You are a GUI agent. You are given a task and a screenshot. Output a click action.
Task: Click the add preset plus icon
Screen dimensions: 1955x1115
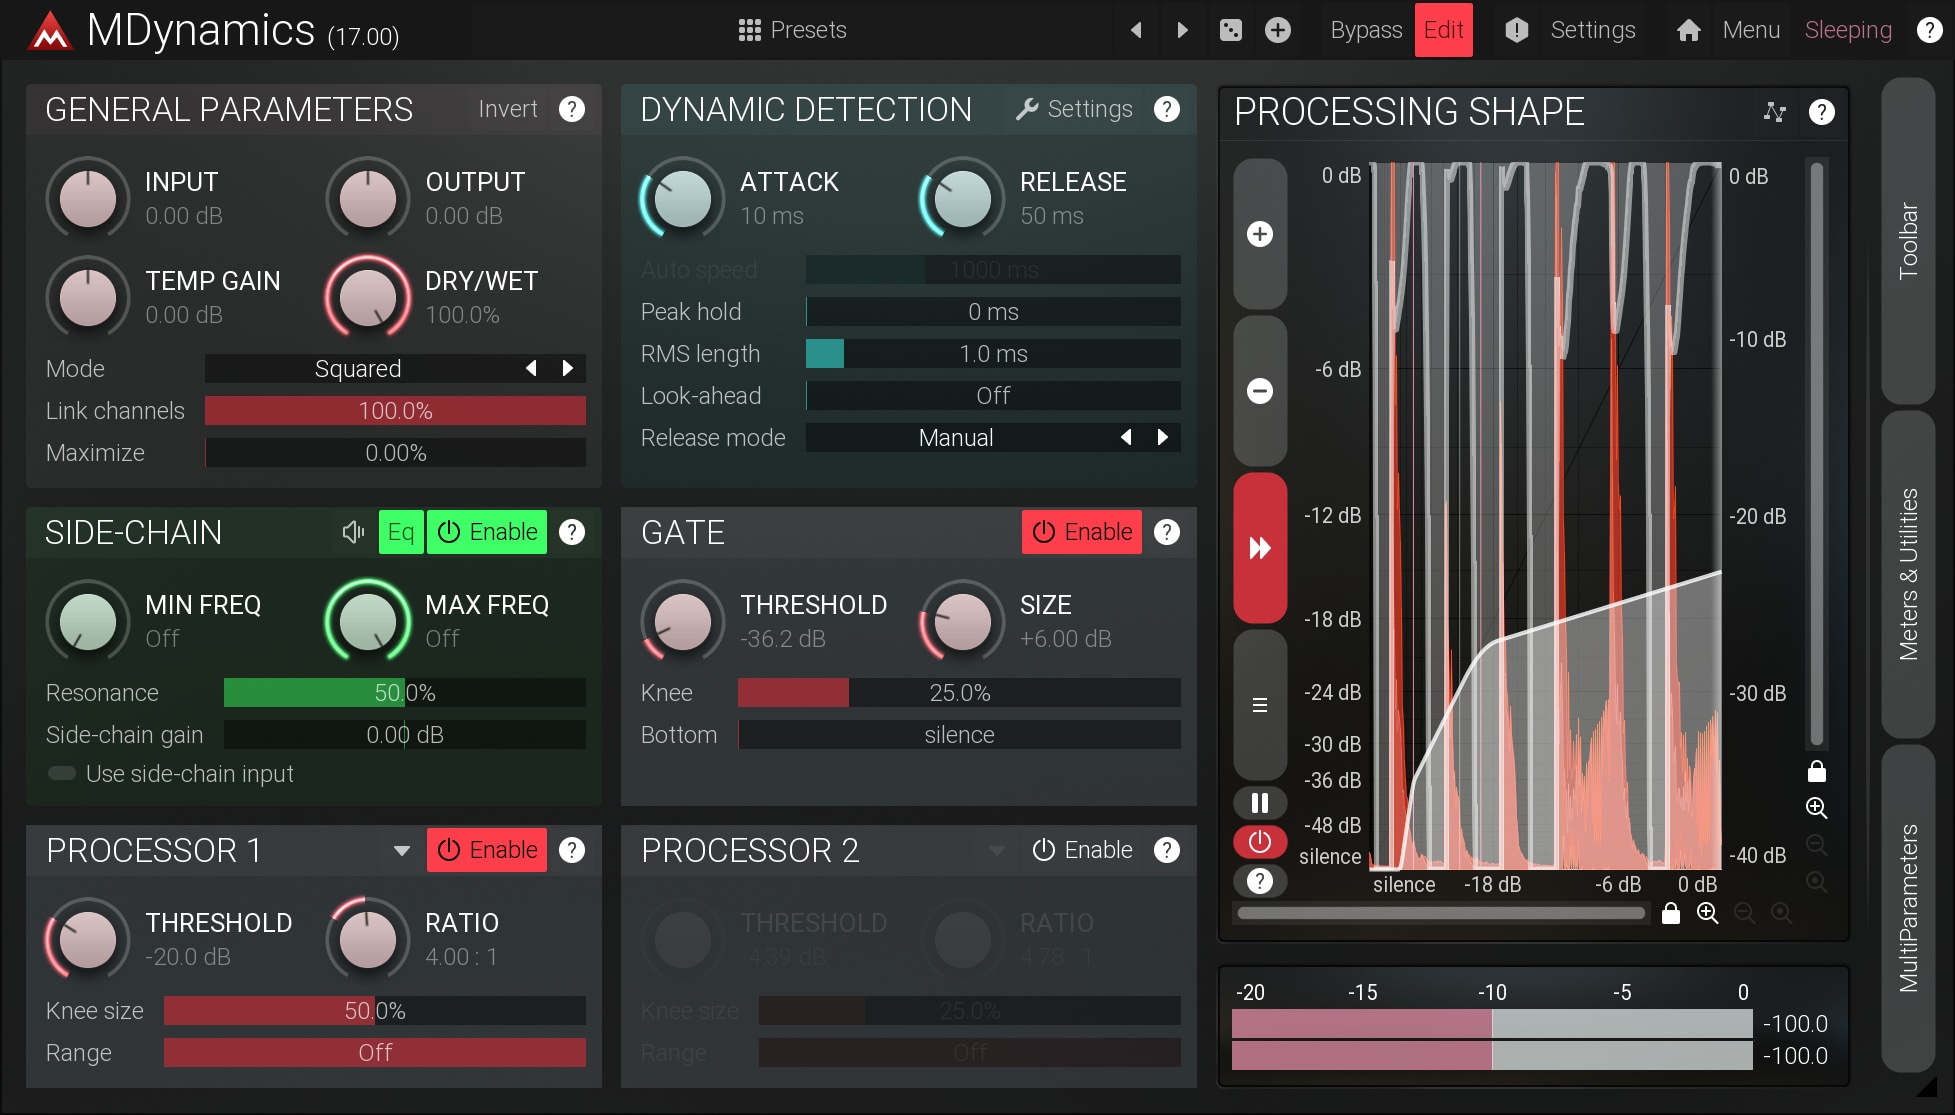tap(1277, 30)
